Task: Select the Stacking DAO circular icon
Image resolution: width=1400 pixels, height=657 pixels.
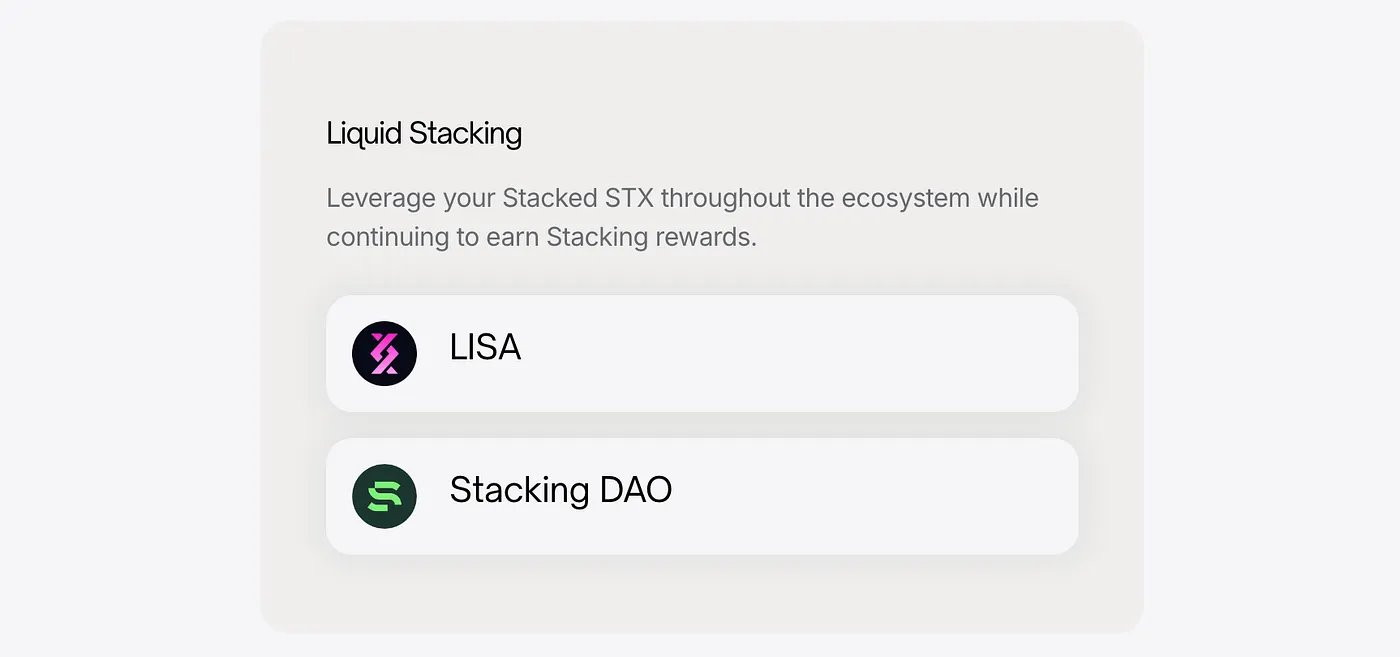Action: [x=384, y=496]
